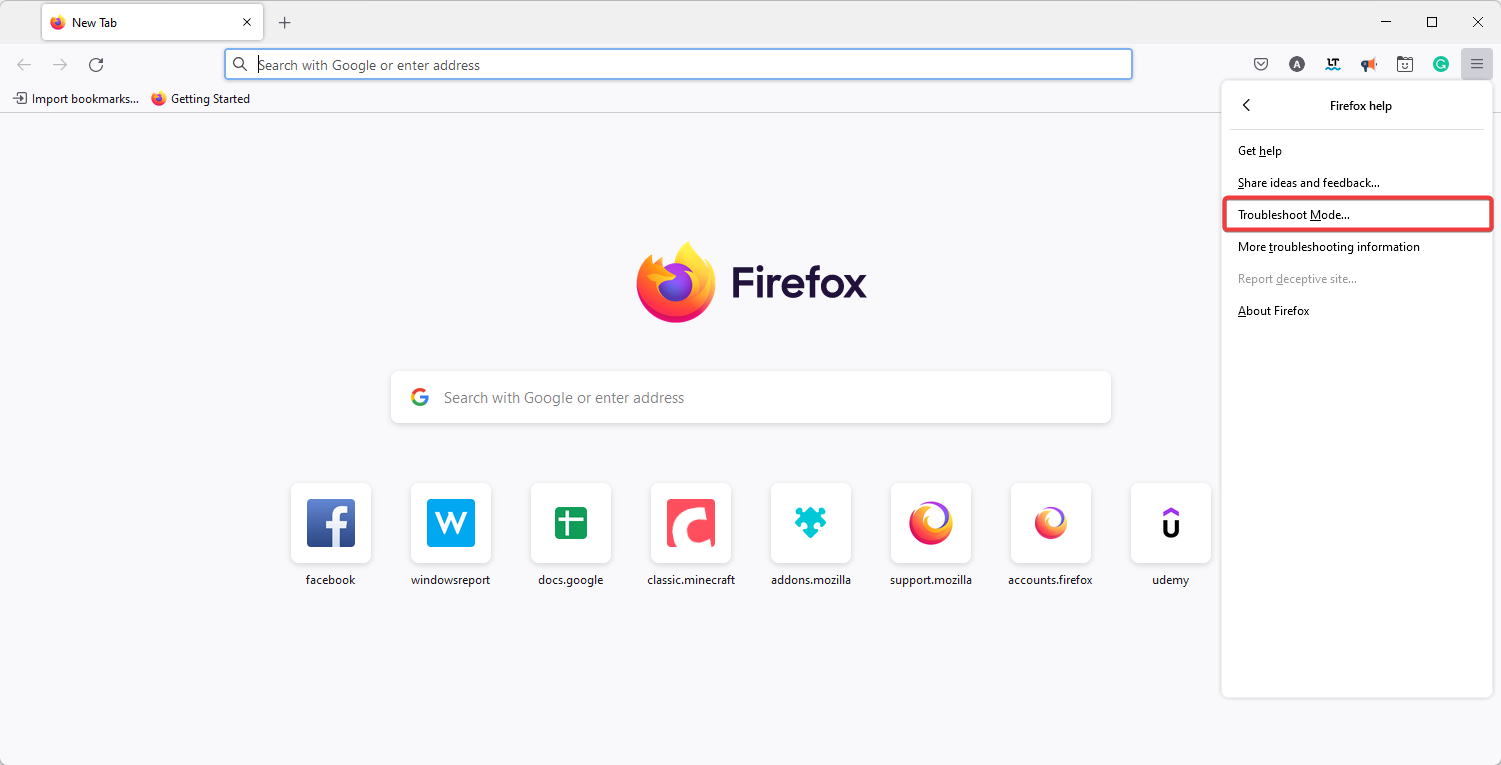Go back using the back arrow
The image size is (1501, 765).
point(24,64)
